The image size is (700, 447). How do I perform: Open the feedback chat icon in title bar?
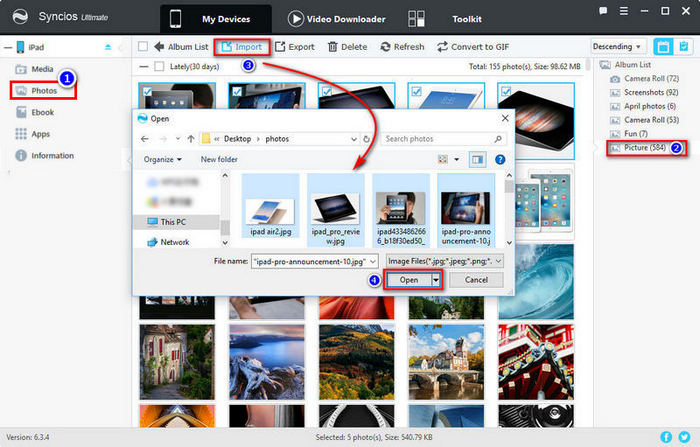click(x=603, y=11)
